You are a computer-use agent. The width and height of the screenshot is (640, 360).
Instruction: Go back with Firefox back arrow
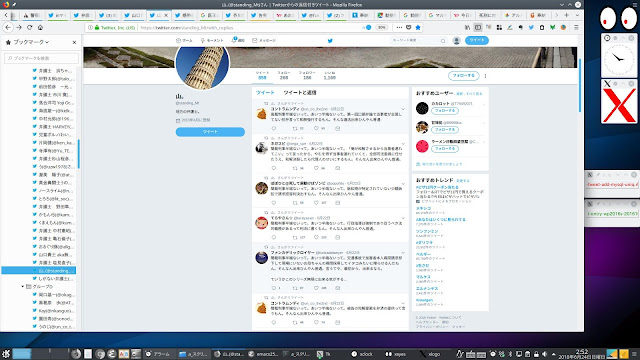point(8,27)
